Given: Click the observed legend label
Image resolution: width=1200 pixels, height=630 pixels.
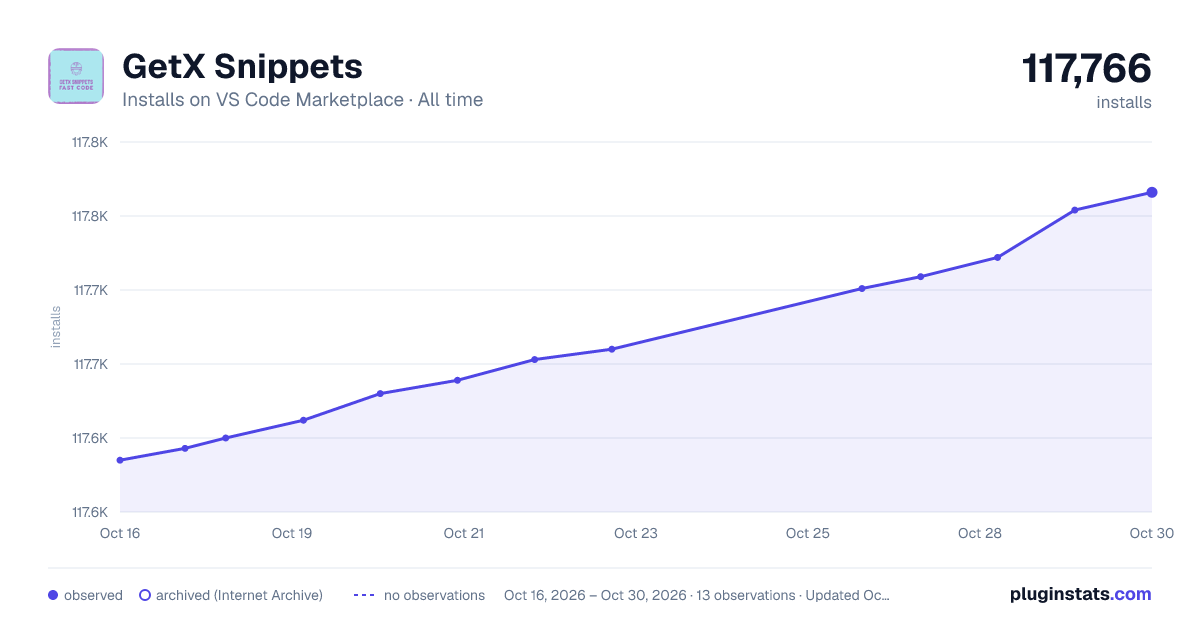Looking at the screenshot, I should (x=93, y=595).
